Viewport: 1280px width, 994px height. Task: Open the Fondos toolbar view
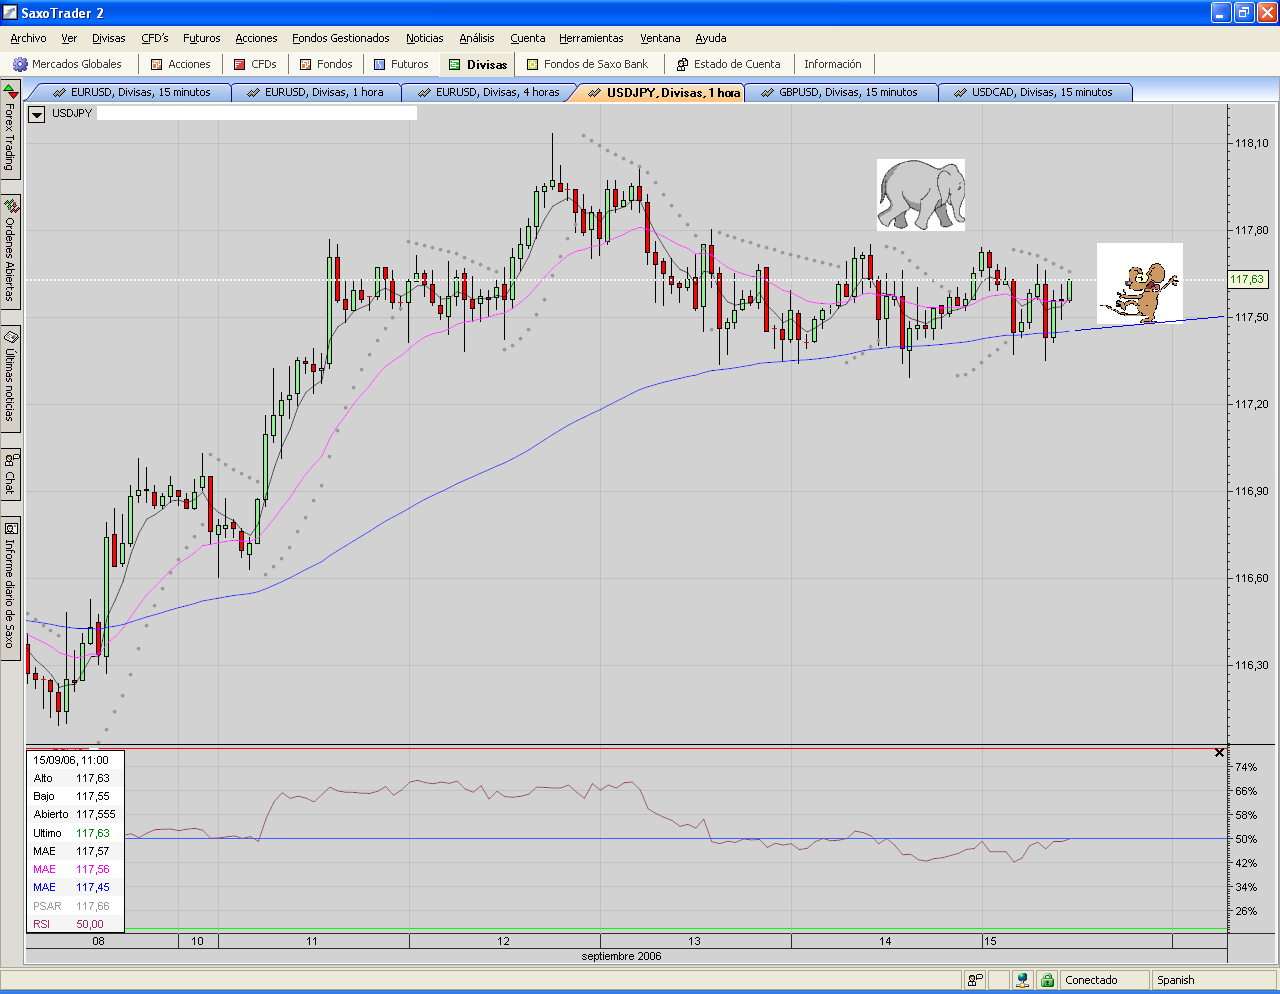click(x=326, y=64)
